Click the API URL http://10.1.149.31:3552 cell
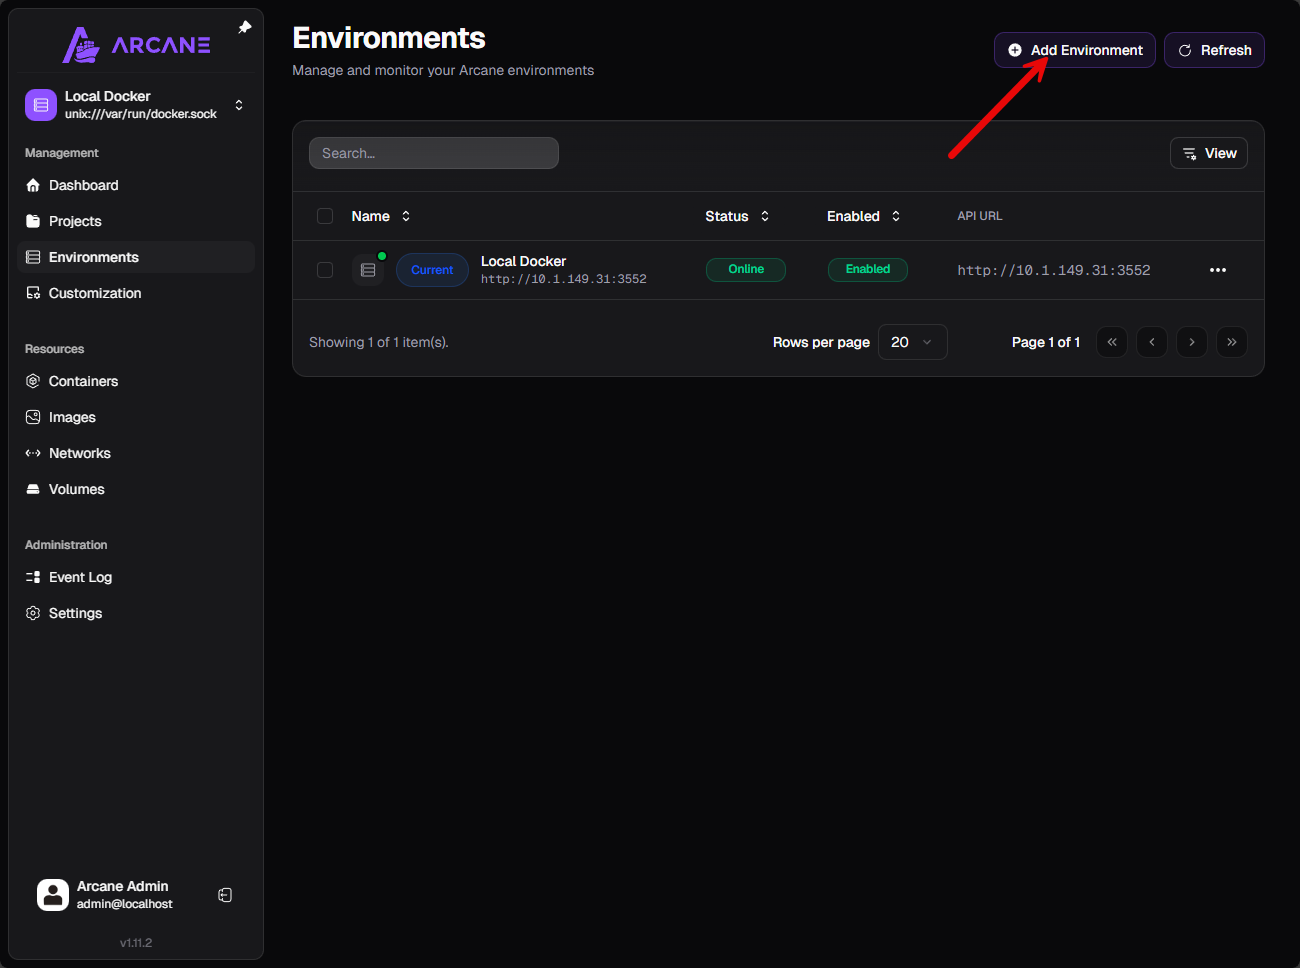Image resolution: width=1300 pixels, height=968 pixels. coord(1054,270)
